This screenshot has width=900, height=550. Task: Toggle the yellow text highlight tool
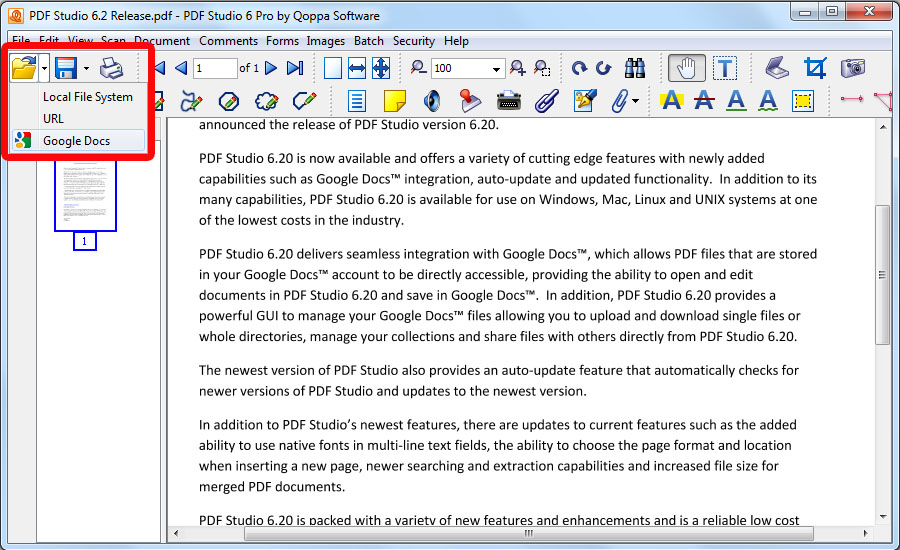(x=671, y=101)
